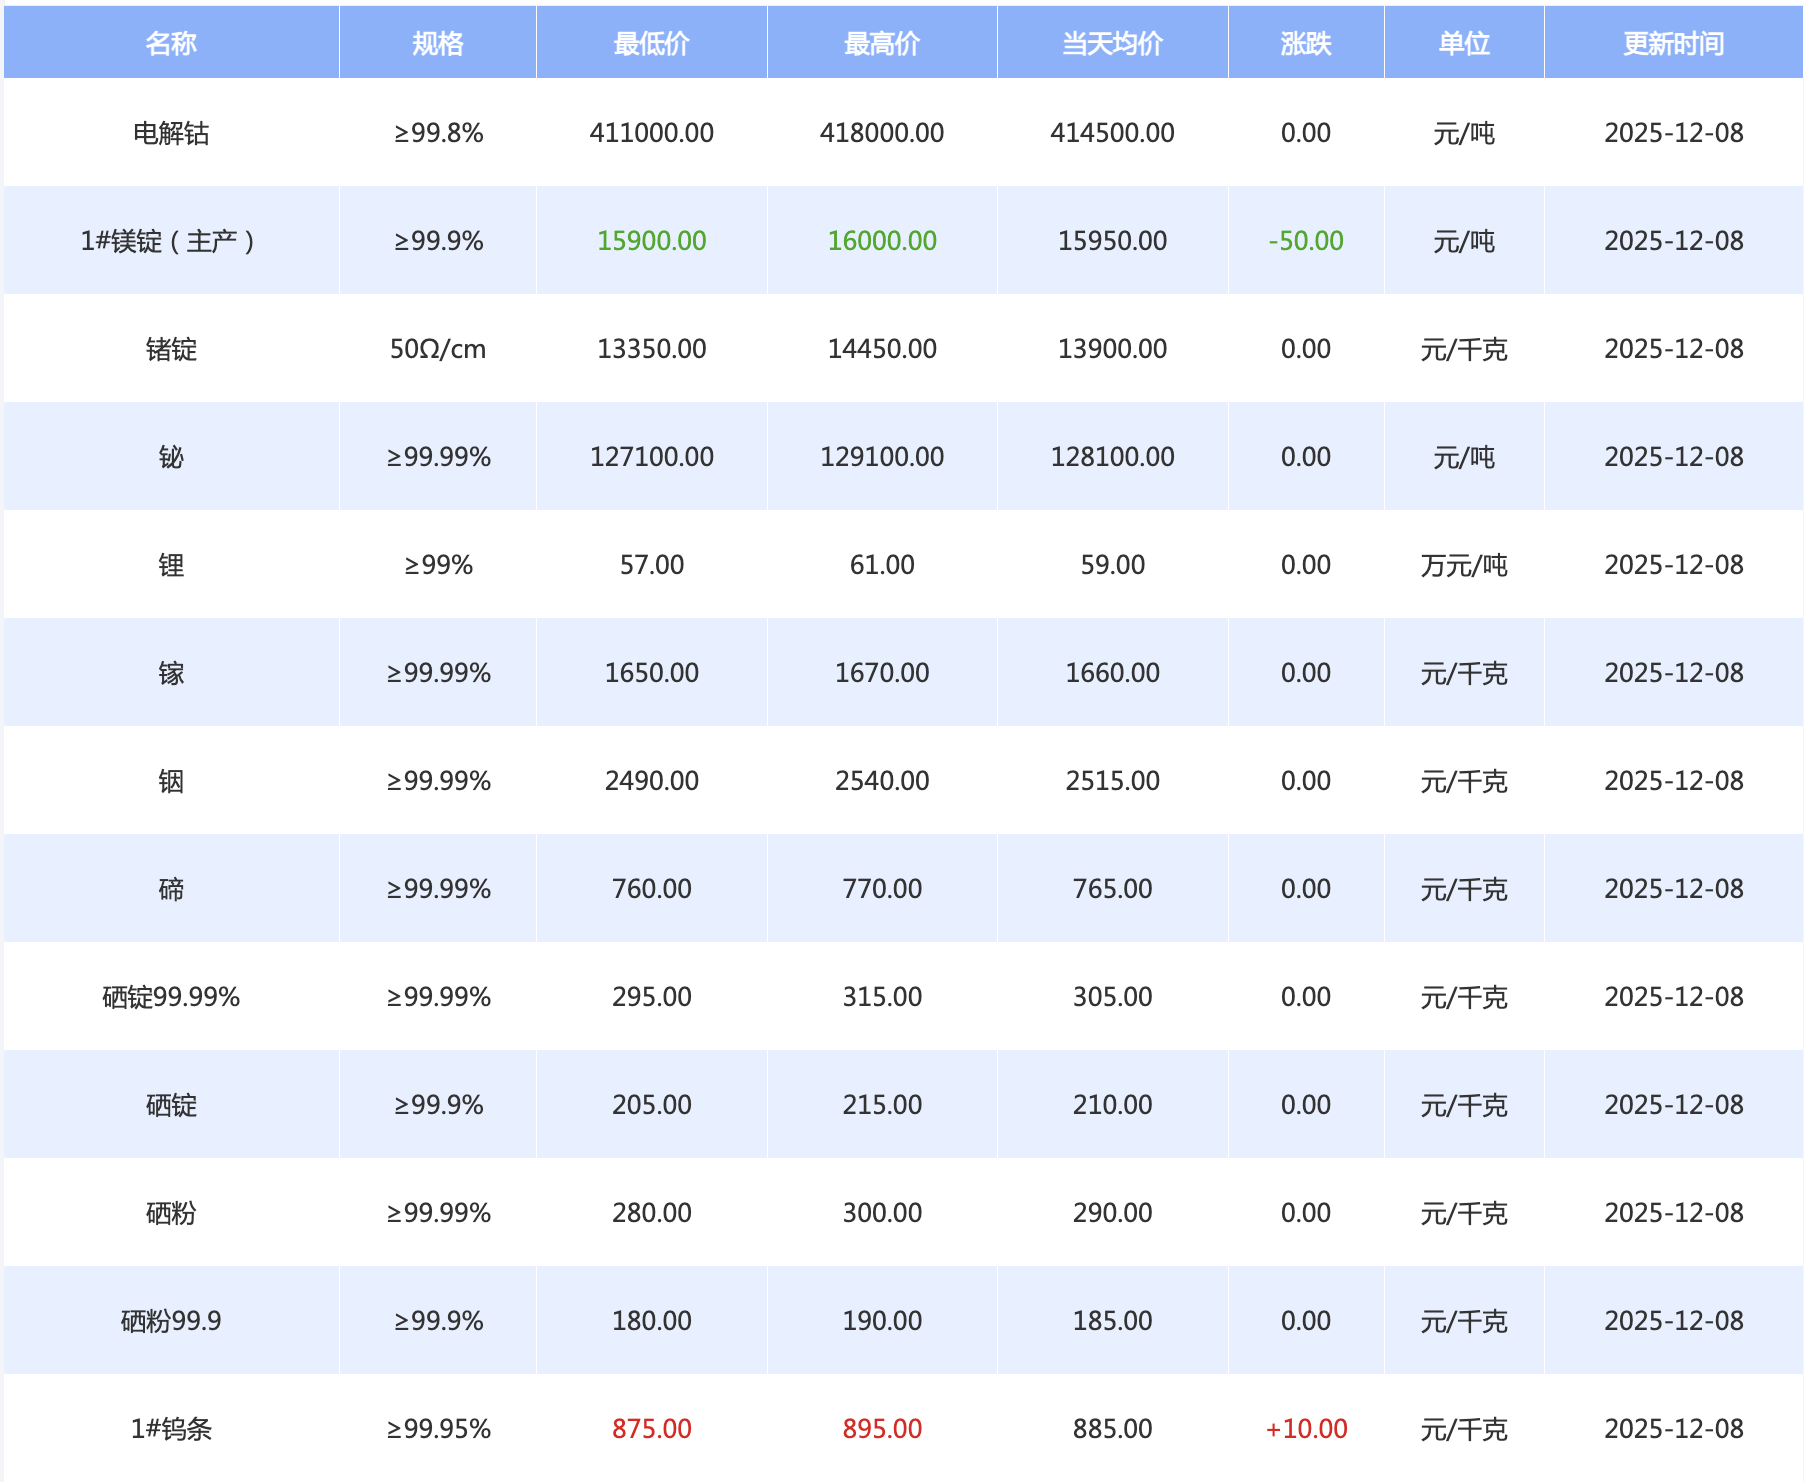Open the 电解钴 product name
The width and height of the screenshot is (1804, 1482).
coord(171,133)
